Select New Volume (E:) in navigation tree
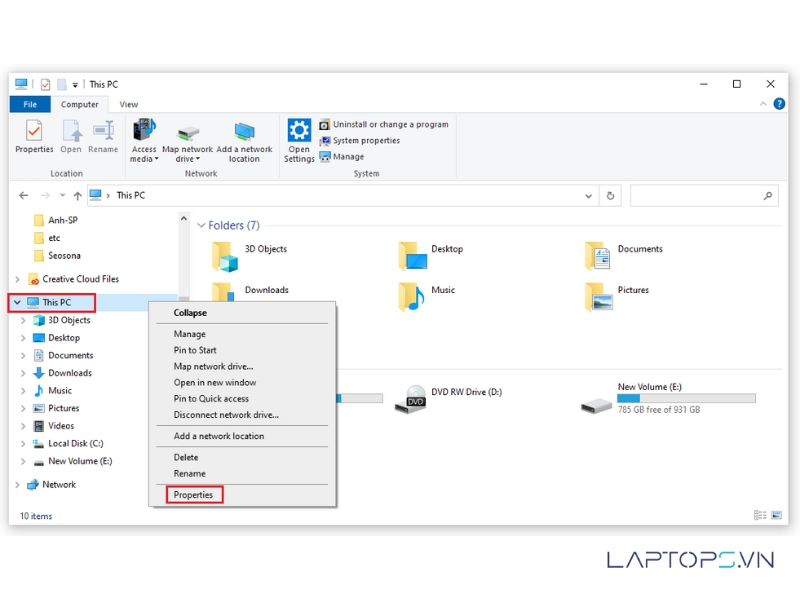The height and width of the screenshot is (600, 800). click(80, 462)
